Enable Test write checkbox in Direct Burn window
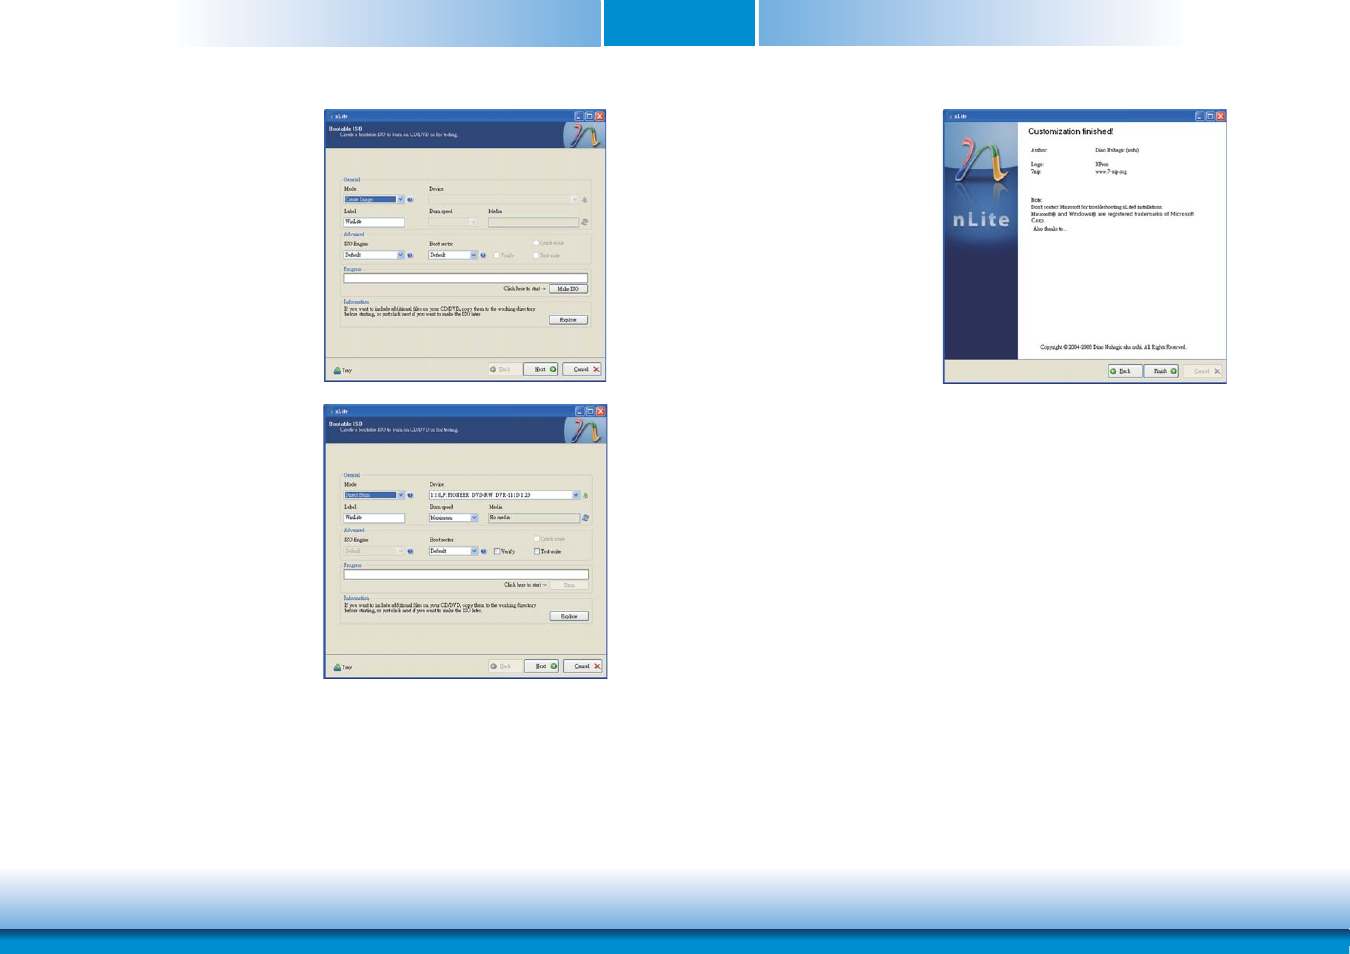This screenshot has height=954, width=1350. click(537, 551)
